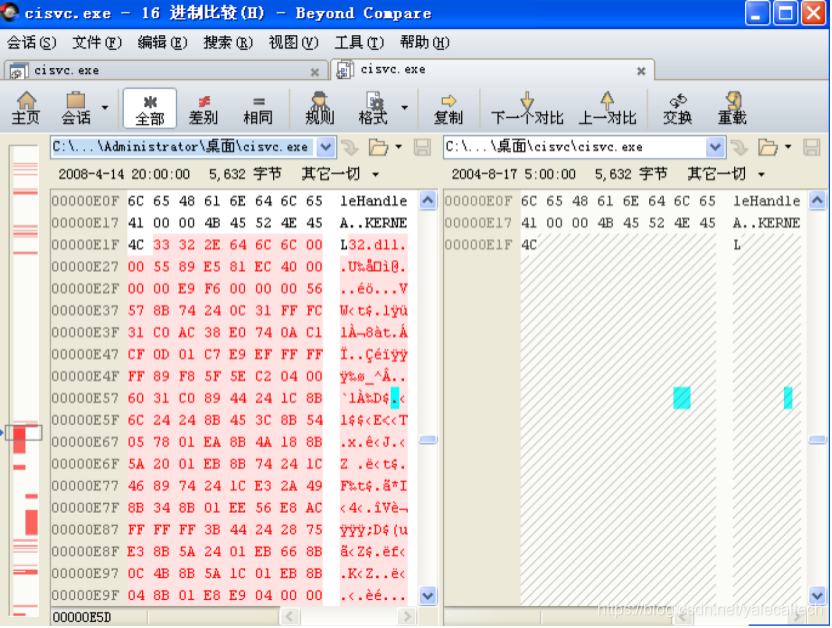Image resolution: width=832 pixels, height=628 pixels.
Task: Expand the Sessions (会话) dropdown arrow
Action: click(105, 108)
